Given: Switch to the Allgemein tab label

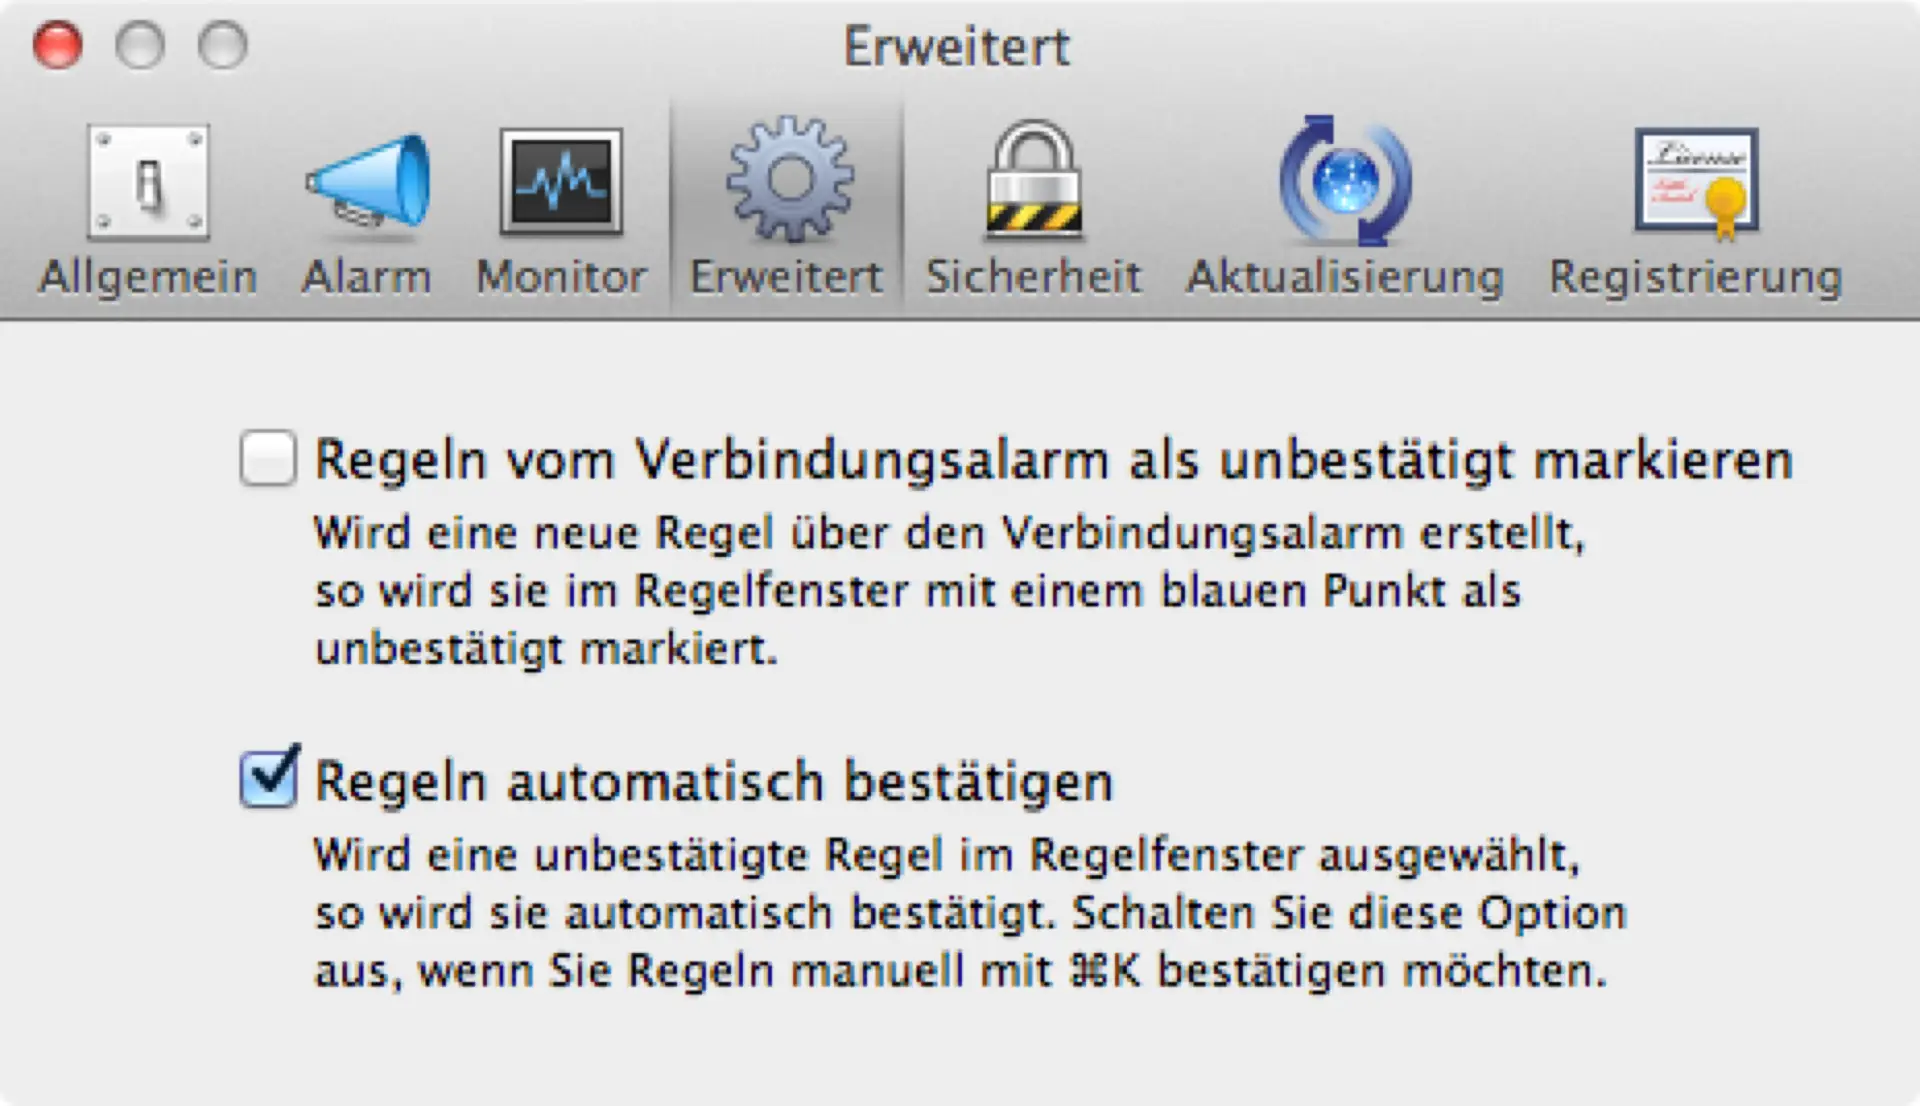Looking at the screenshot, I should (x=148, y=277).
